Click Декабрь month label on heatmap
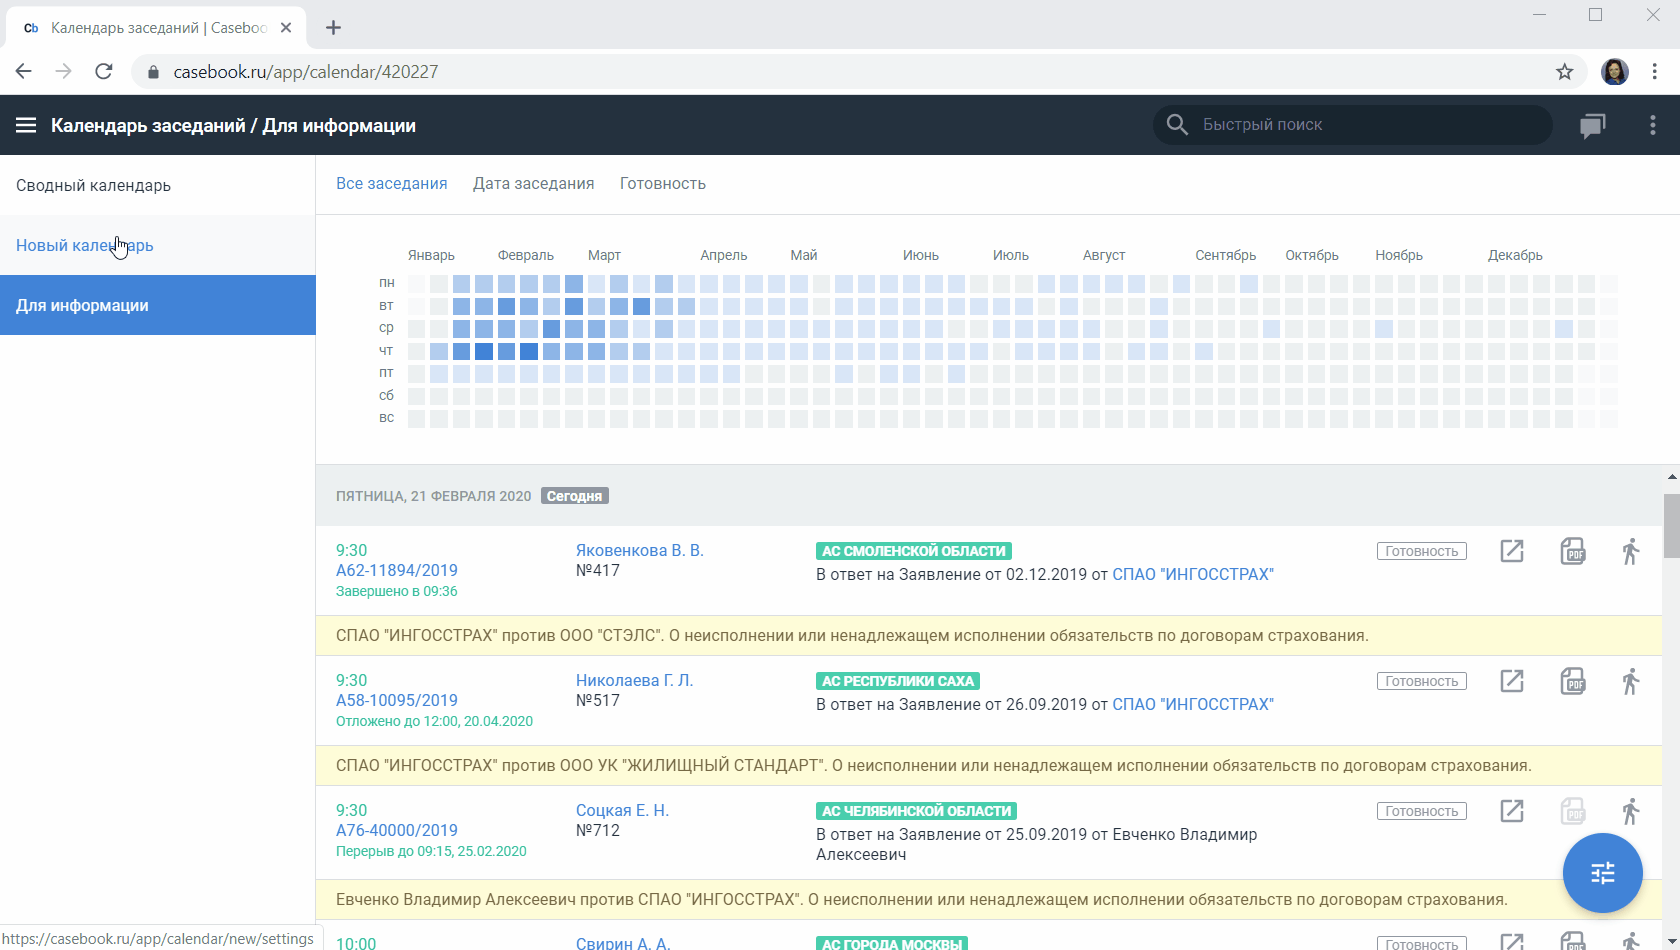This screenshot has height=950, width=1680. coord(1515,256)
